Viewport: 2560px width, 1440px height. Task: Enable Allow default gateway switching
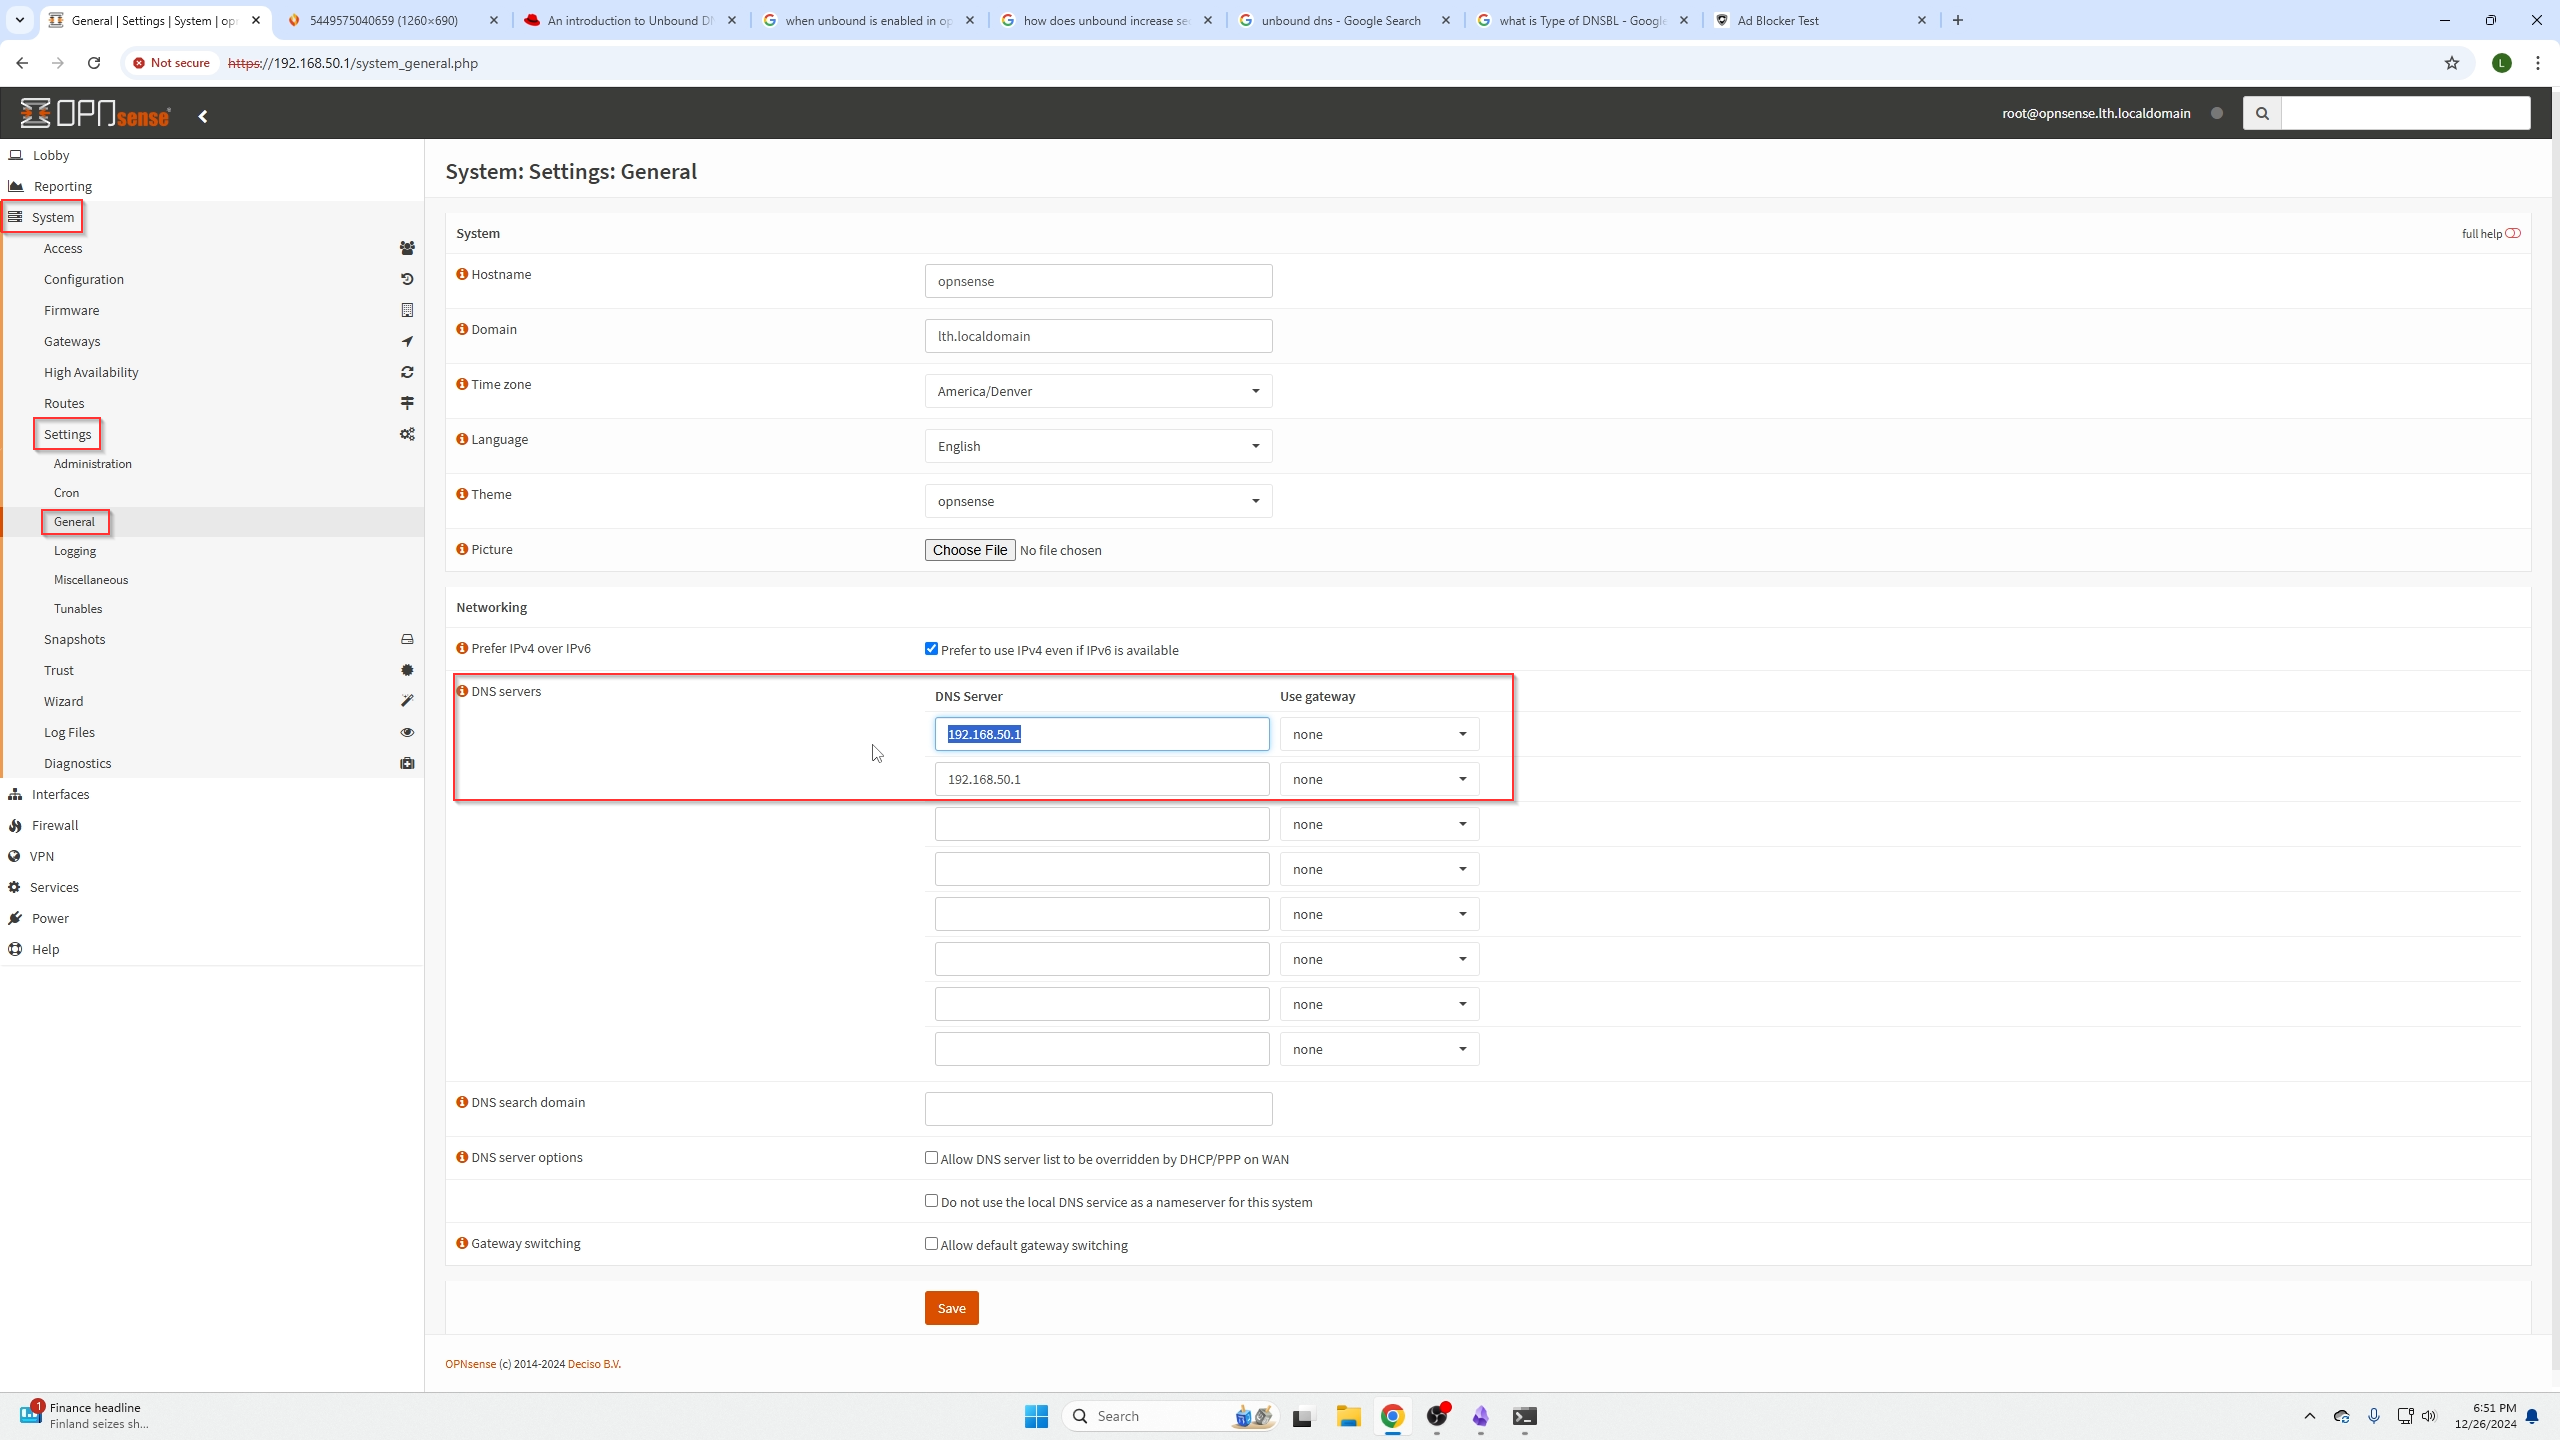click(x=931, y=1243)
